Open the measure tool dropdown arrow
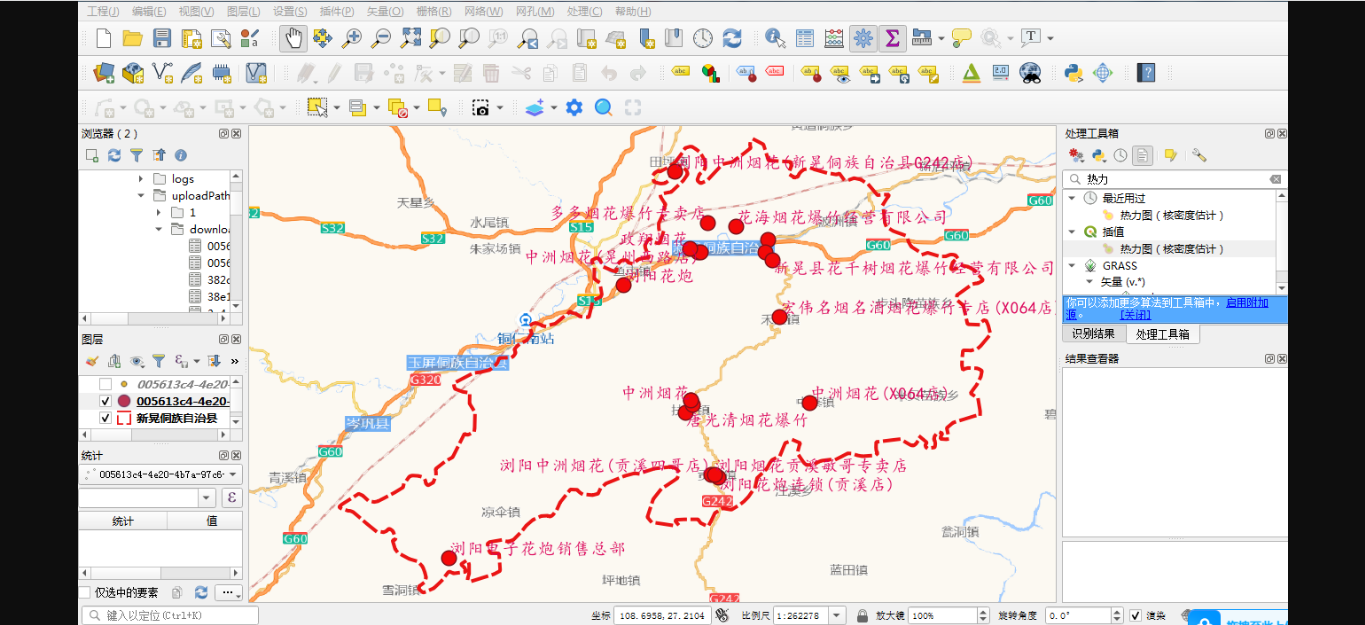The height and width of the screenshot is (625, 1365). pyautogui.click(x=941, y=39)
